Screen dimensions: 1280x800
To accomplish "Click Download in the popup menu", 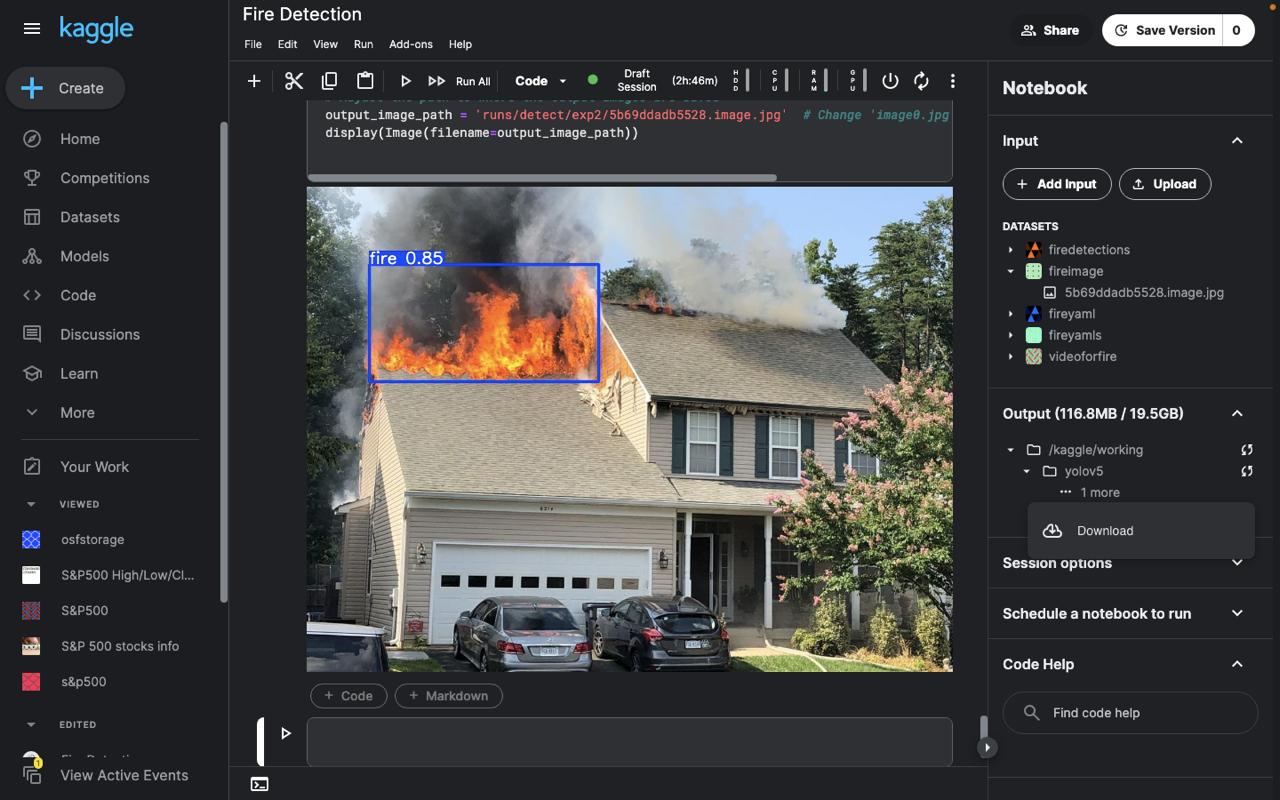I will (1141, 531).
